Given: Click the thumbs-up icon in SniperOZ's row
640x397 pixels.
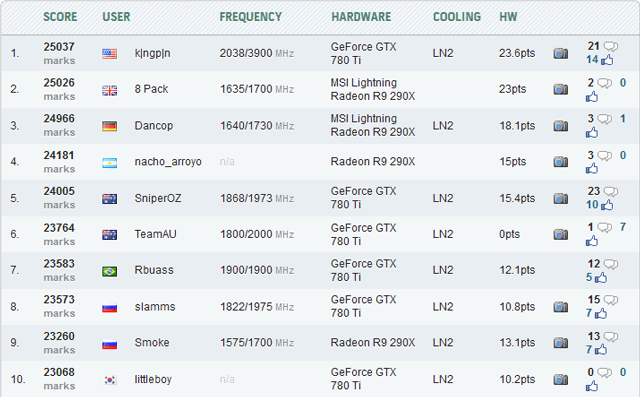Looking at the screenshot, I should (x=607, y=205).
